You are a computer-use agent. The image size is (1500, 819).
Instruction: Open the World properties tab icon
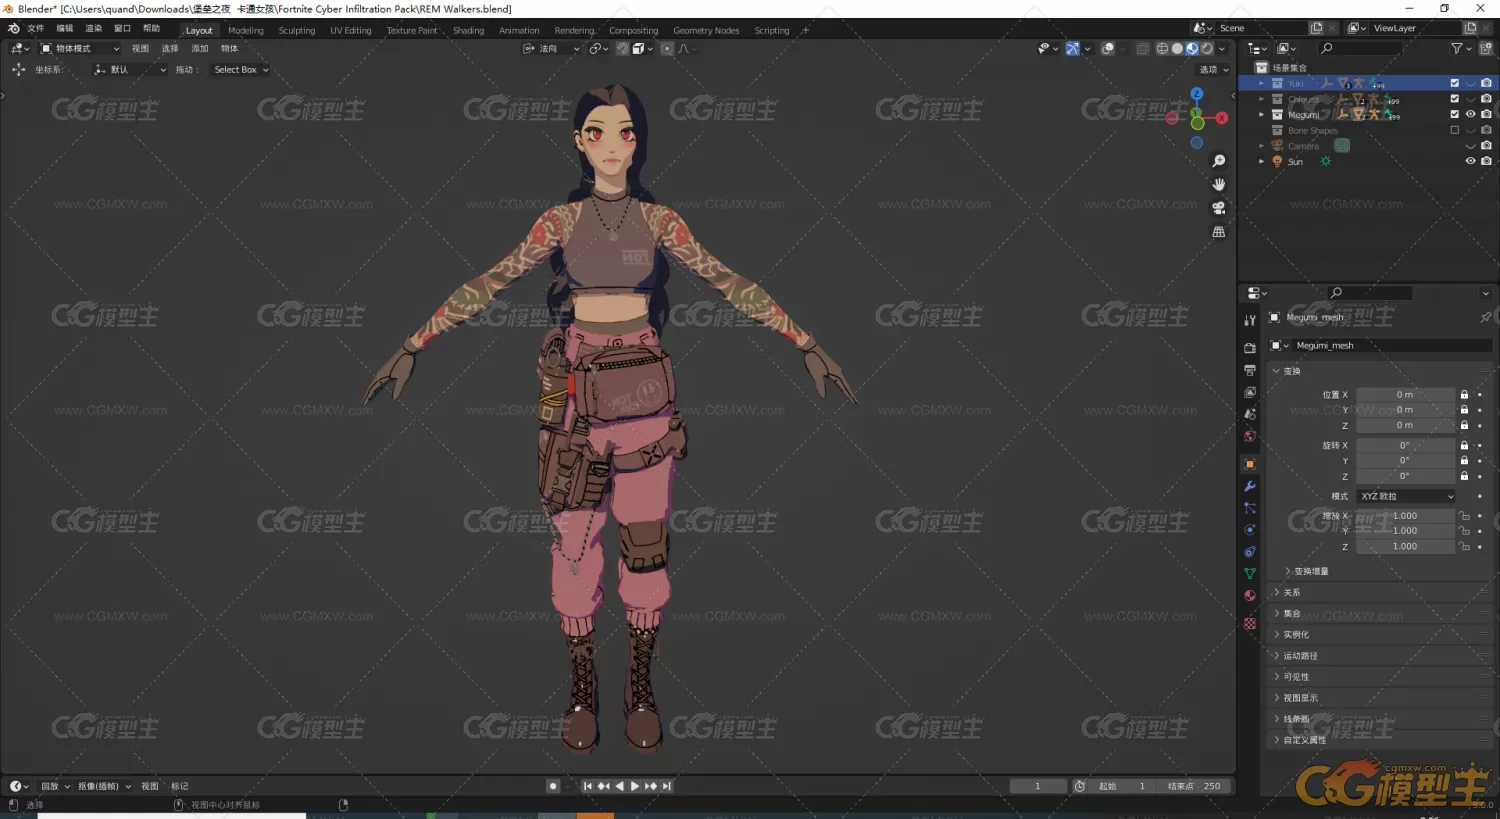tap(1250, 436)
